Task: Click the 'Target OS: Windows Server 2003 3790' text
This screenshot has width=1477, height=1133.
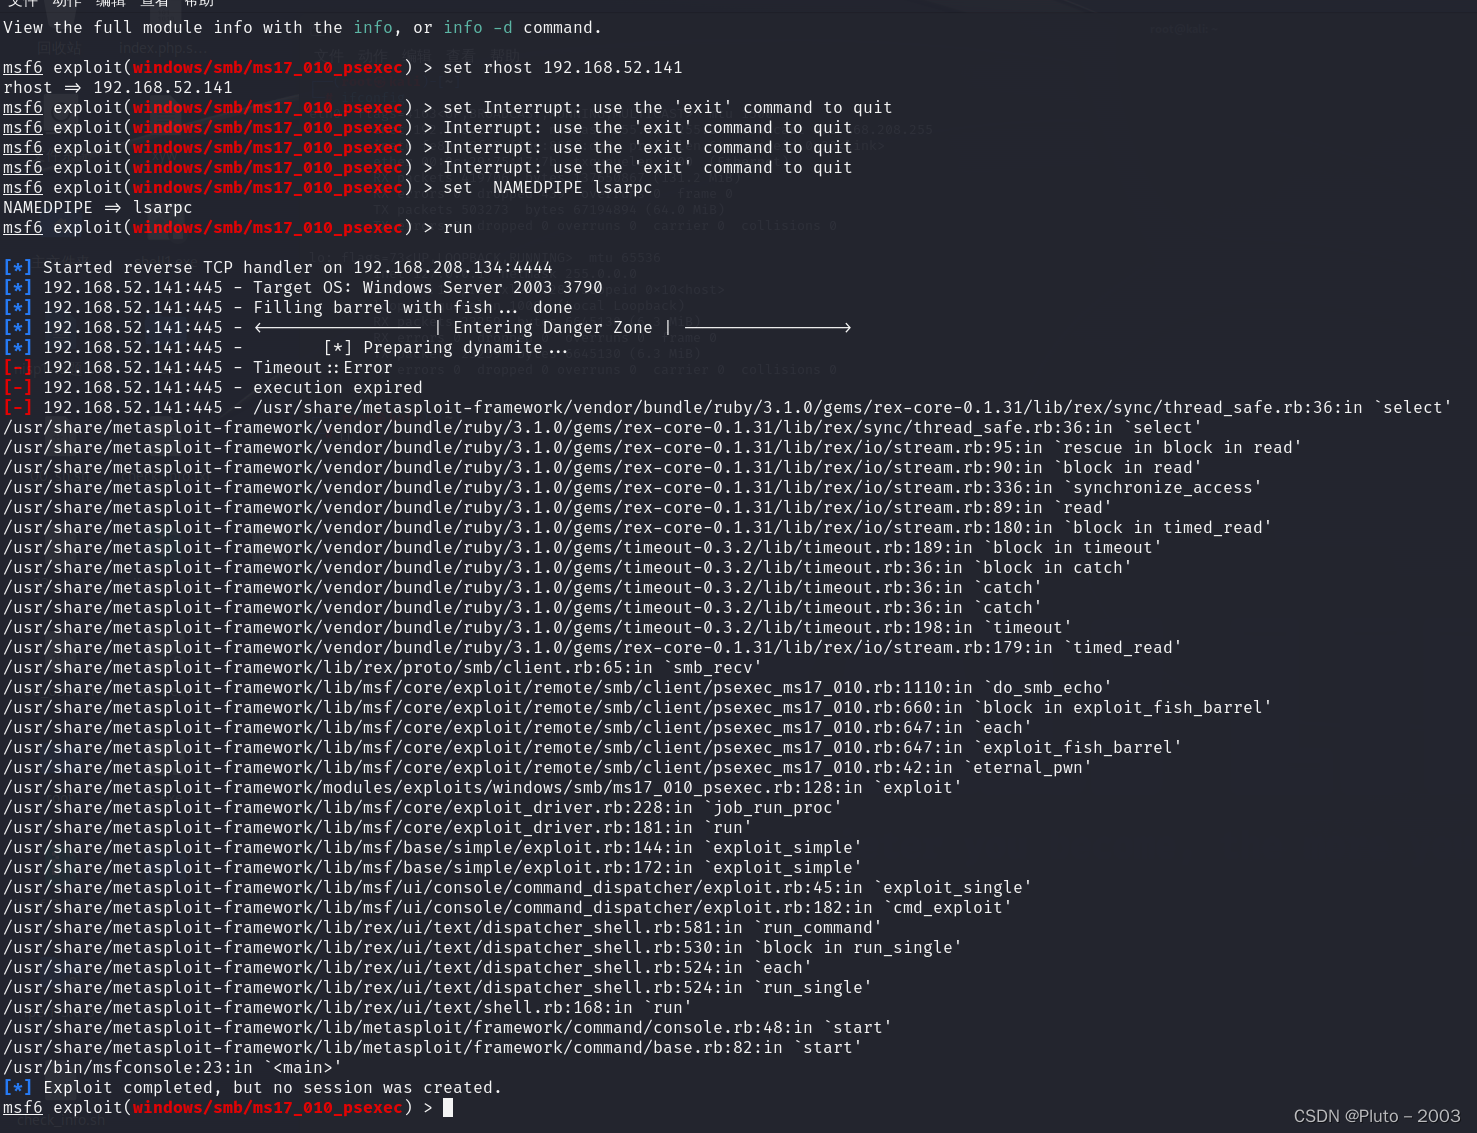Action: 427,287
